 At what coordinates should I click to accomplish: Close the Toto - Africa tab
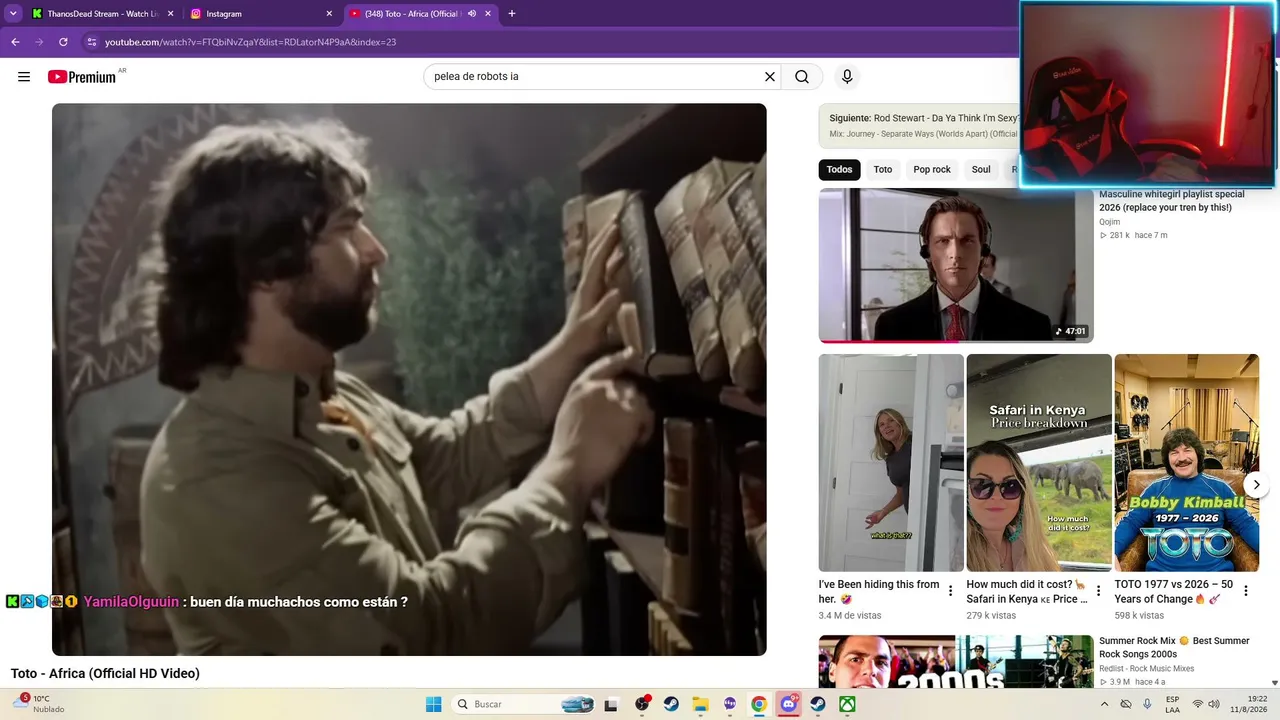(488, 14)
